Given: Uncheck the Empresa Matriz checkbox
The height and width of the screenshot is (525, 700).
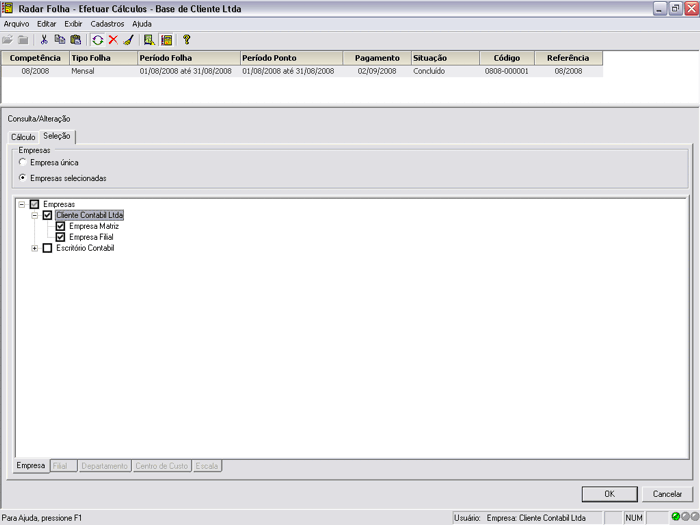Looking at the screenshot, I should pos(60,226).
